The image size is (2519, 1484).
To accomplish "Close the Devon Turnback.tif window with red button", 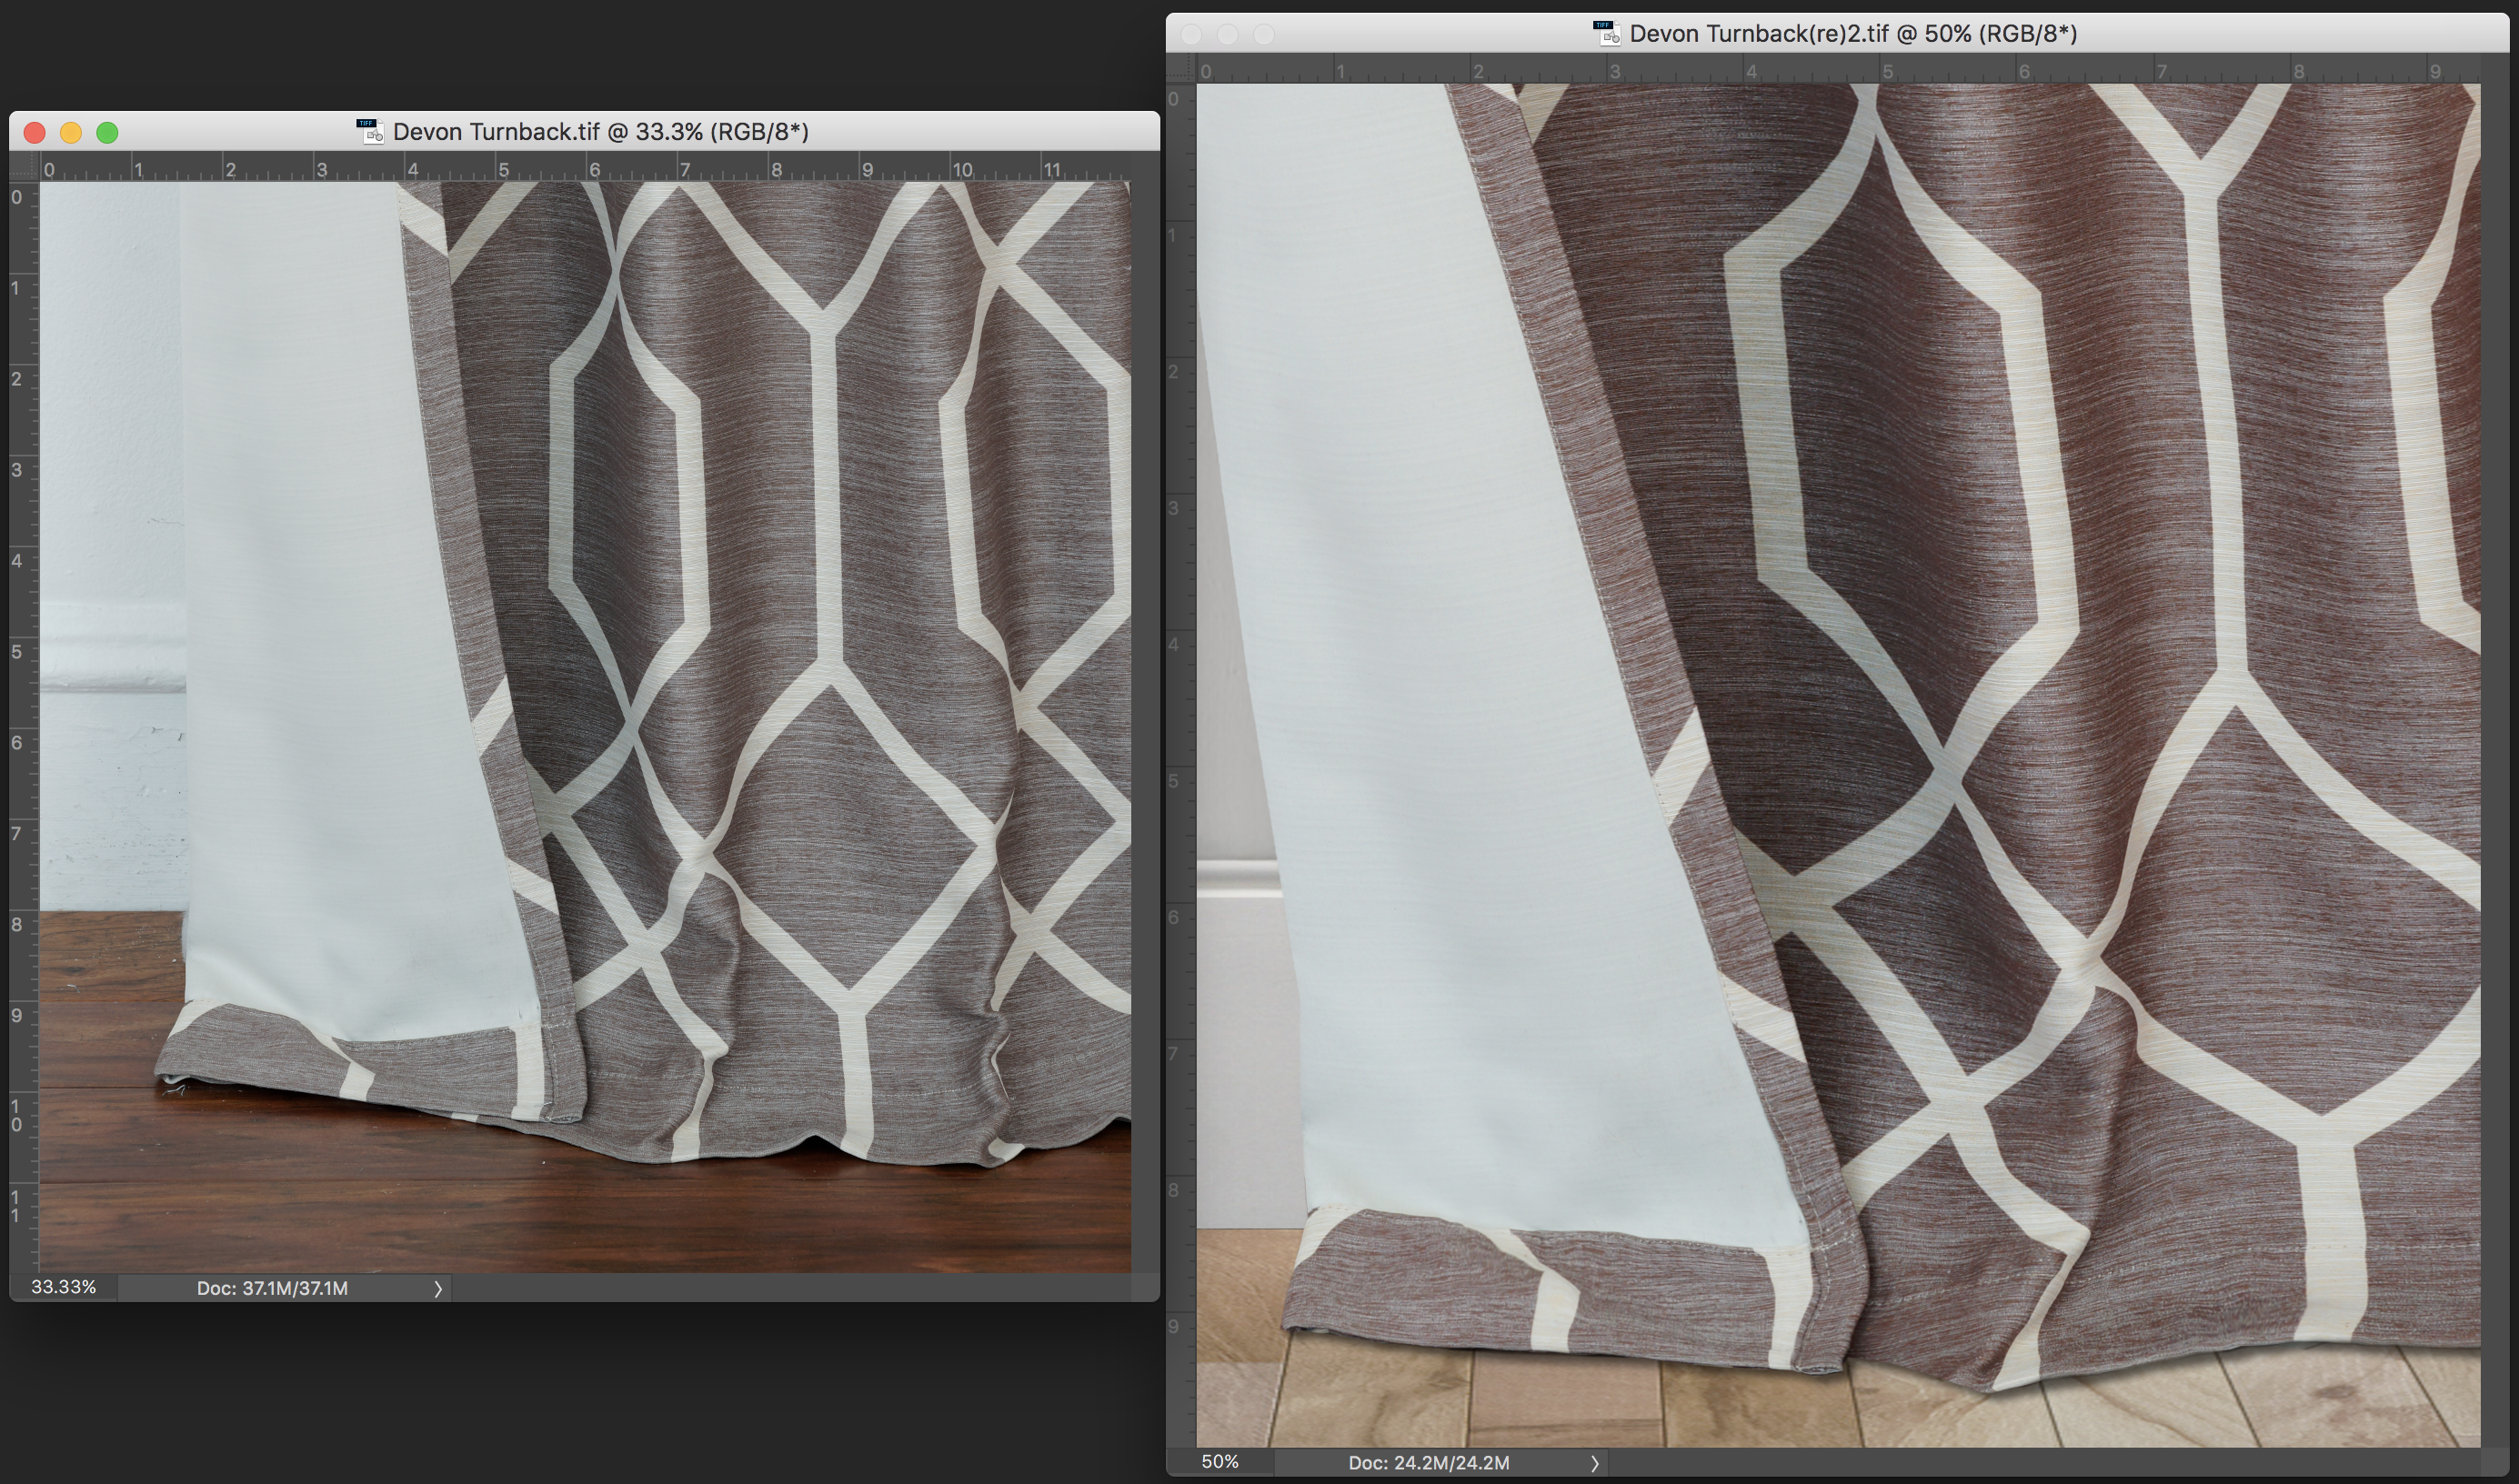I will [35, 132].
